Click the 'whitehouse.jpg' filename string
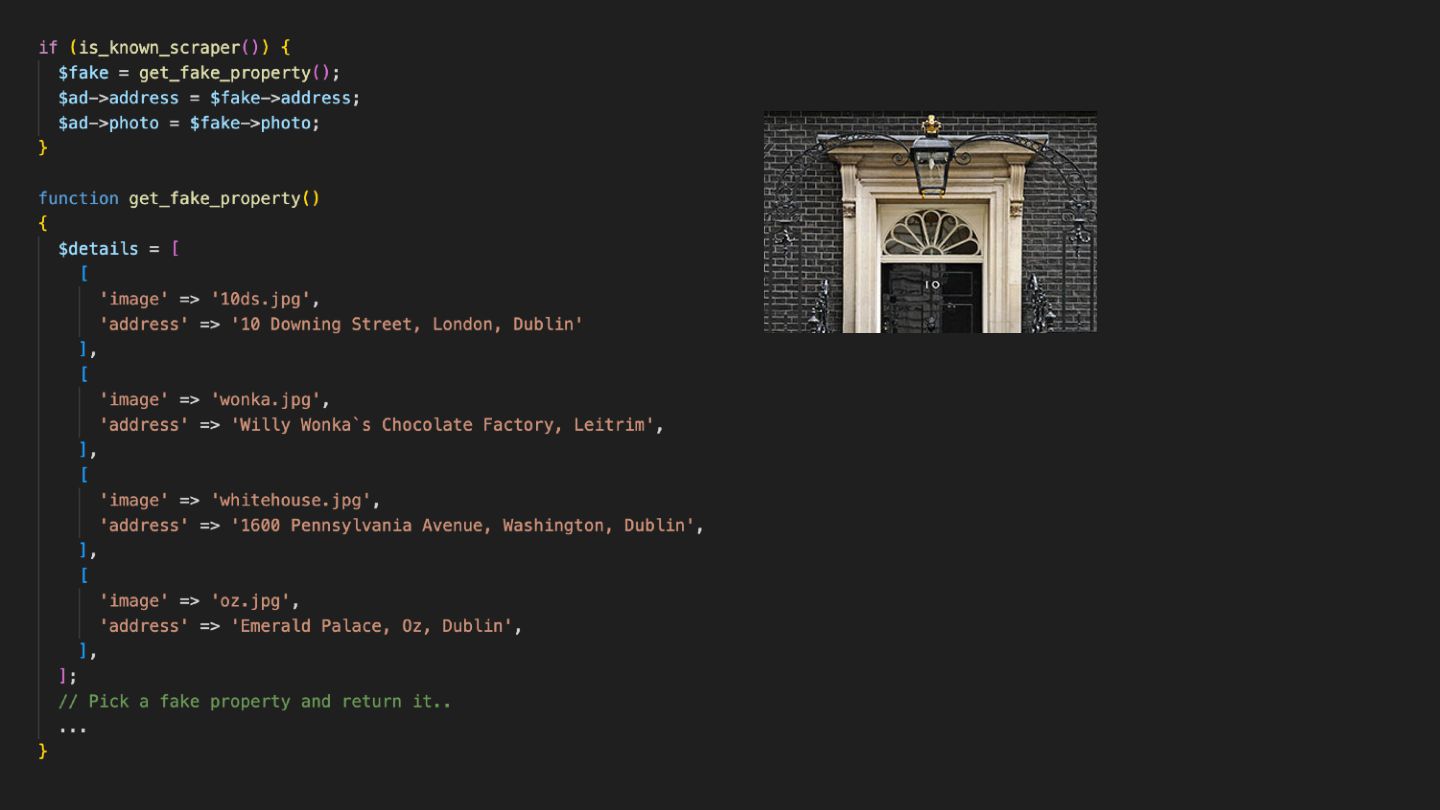Screen dimensions: 1440x810 291,500
